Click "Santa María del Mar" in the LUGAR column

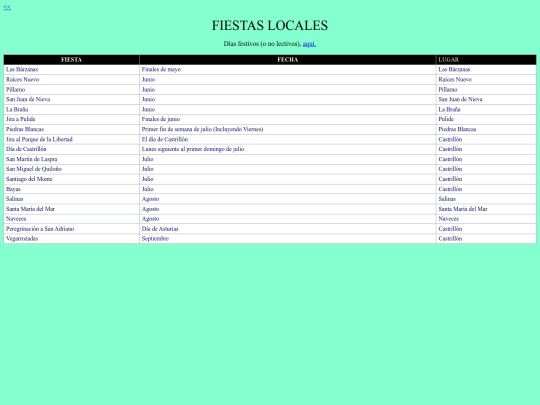[463, 209]
